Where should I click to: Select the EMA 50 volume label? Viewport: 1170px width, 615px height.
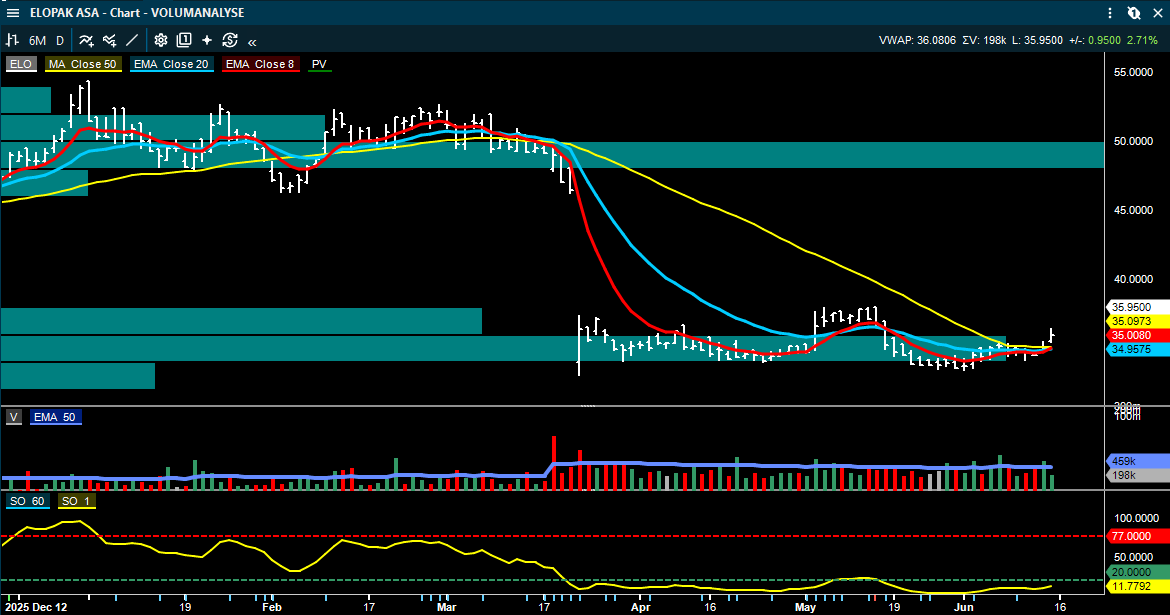(55, 417)
